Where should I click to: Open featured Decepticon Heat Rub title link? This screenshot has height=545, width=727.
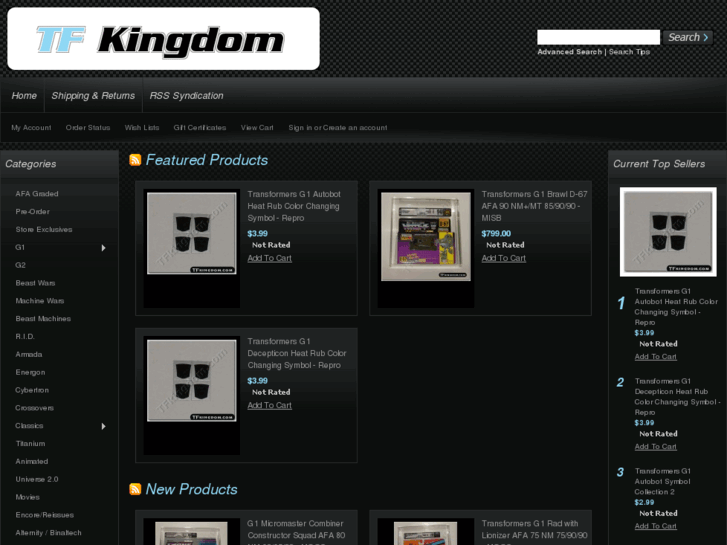[x=297, y=353]
